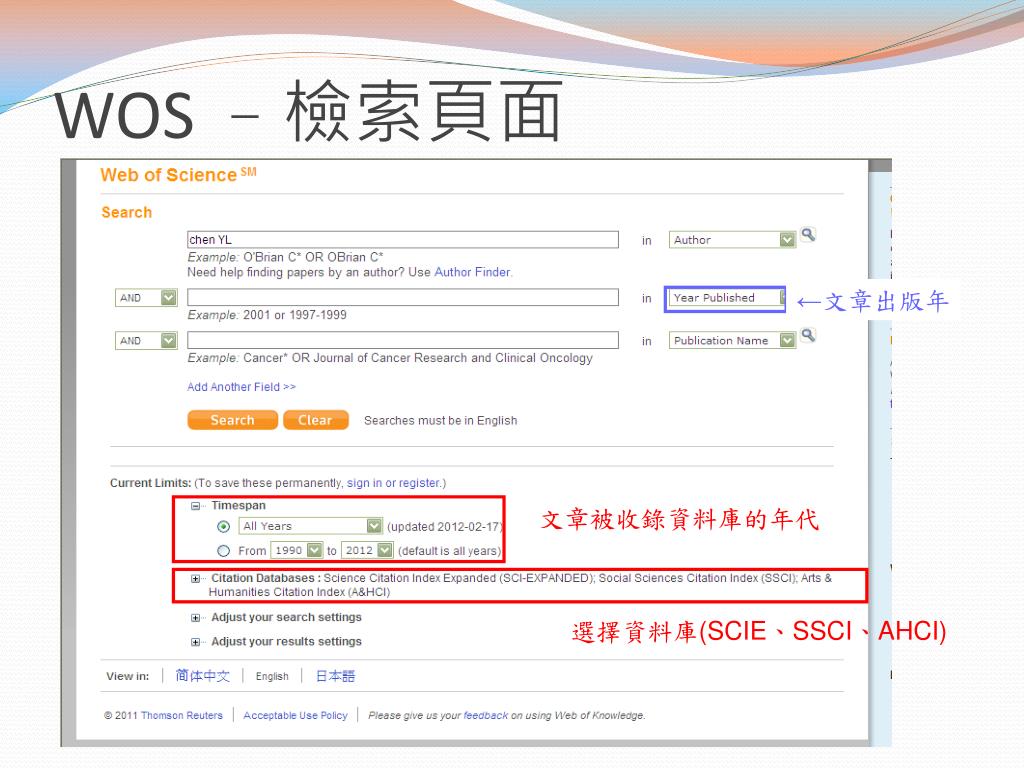Screen dimensions: 1024x768
Task: Open the Thomson Reuters link
Action: [x=182, y=716]
